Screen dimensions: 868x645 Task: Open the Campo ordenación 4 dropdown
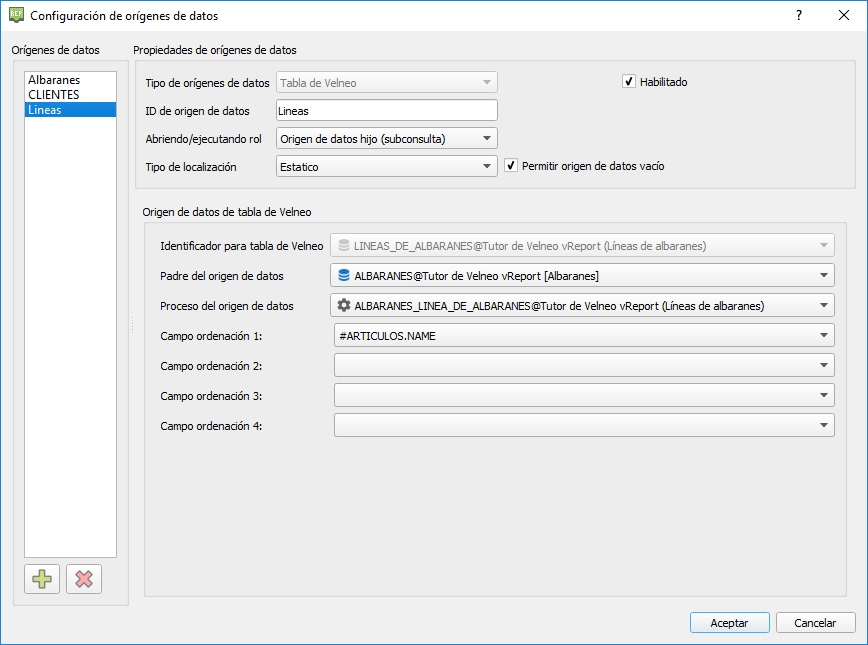click(583, 426)
